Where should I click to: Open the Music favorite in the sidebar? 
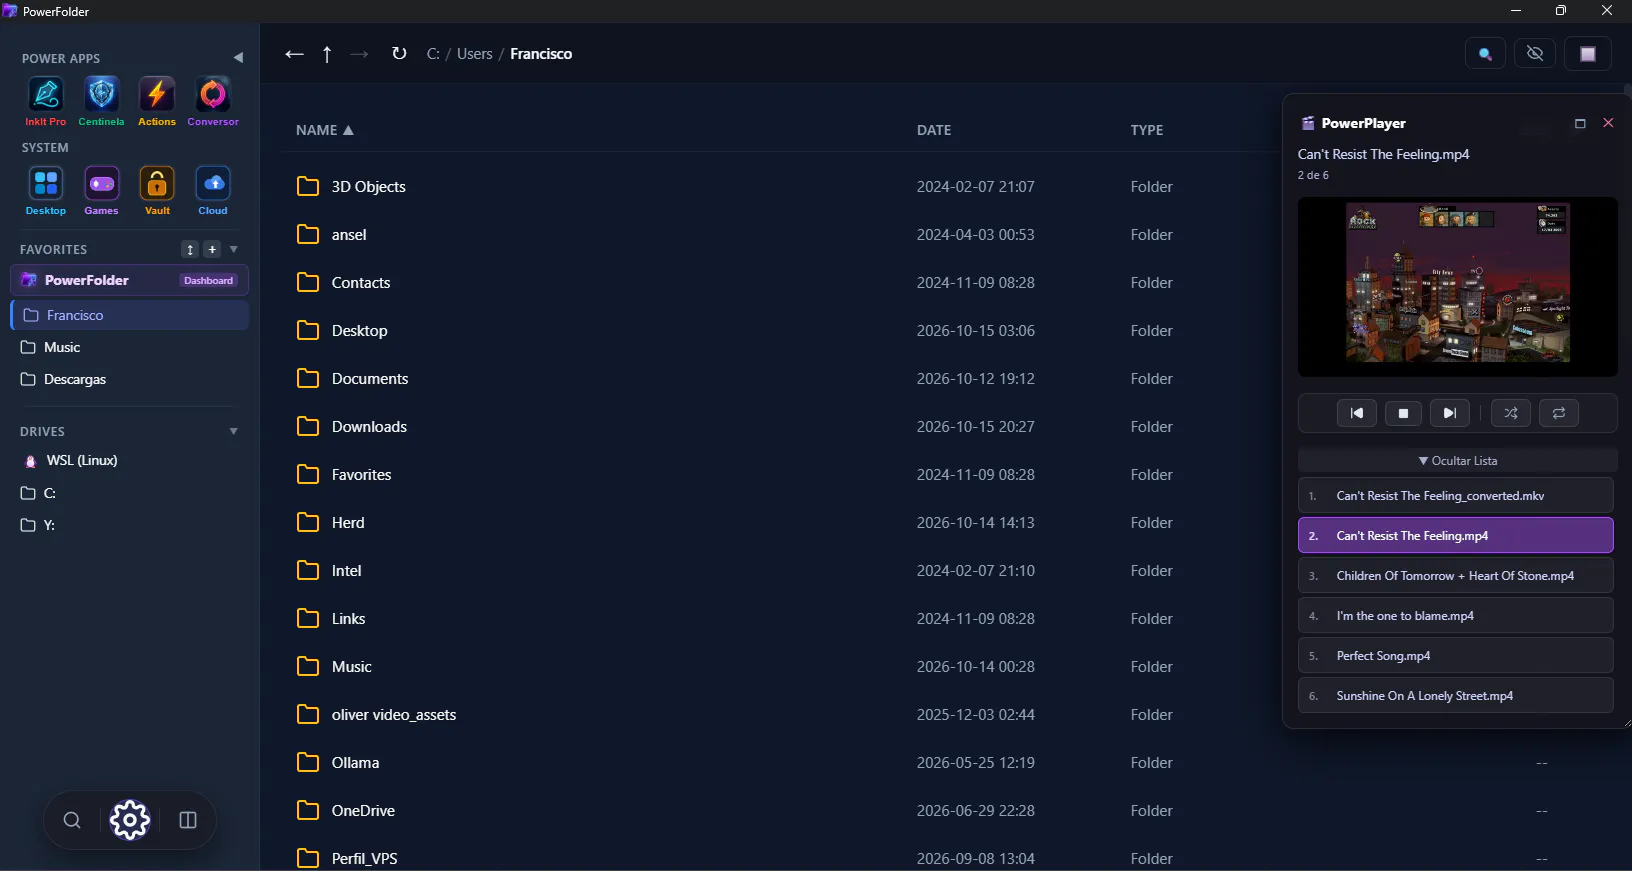(x=130, y=347)
